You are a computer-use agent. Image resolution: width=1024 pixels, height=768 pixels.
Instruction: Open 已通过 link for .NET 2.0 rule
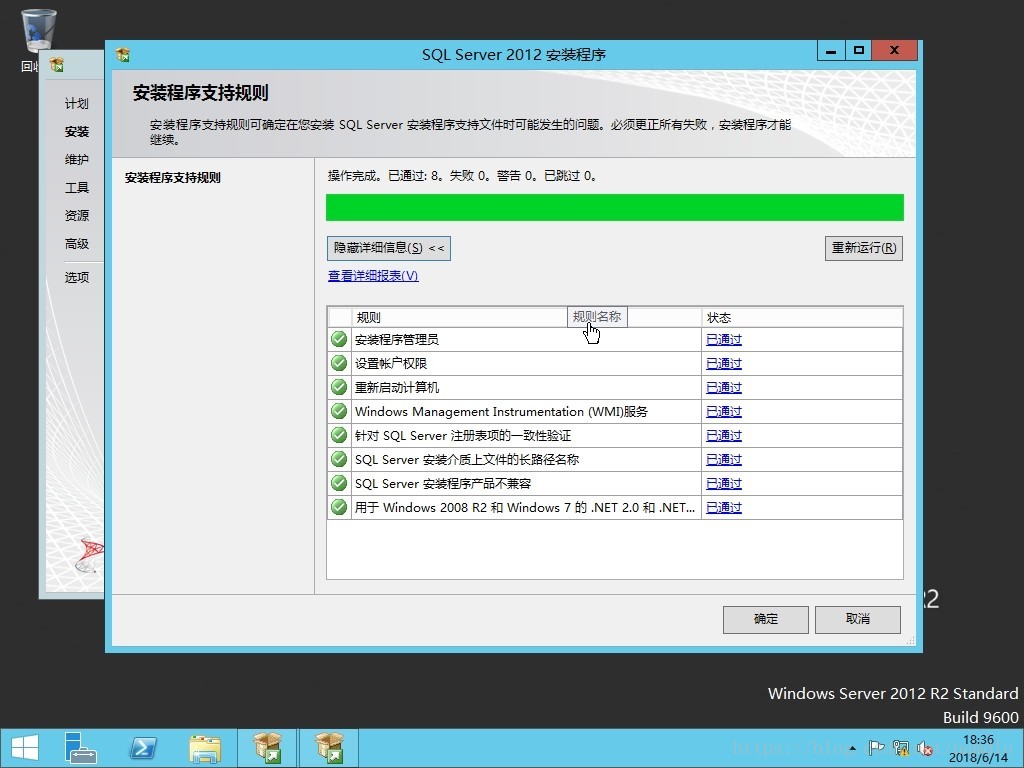[x=724, y=508]
